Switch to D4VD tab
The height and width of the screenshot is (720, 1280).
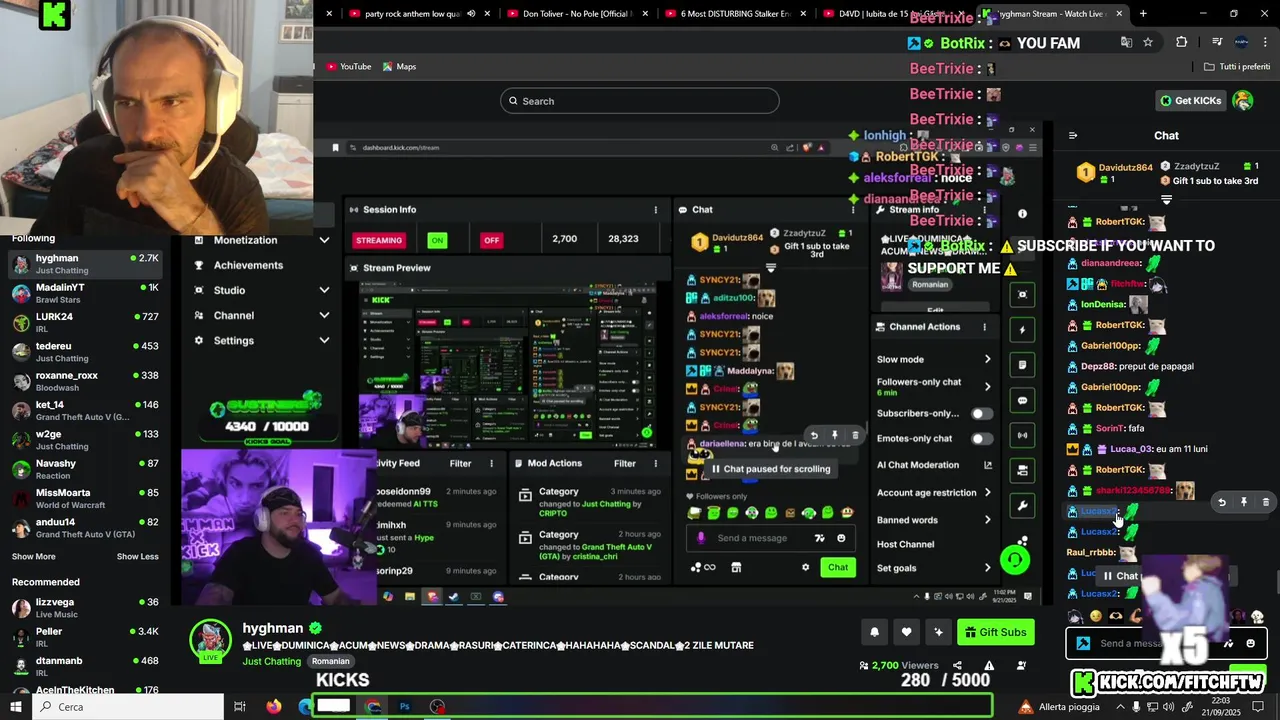(893, 14)
